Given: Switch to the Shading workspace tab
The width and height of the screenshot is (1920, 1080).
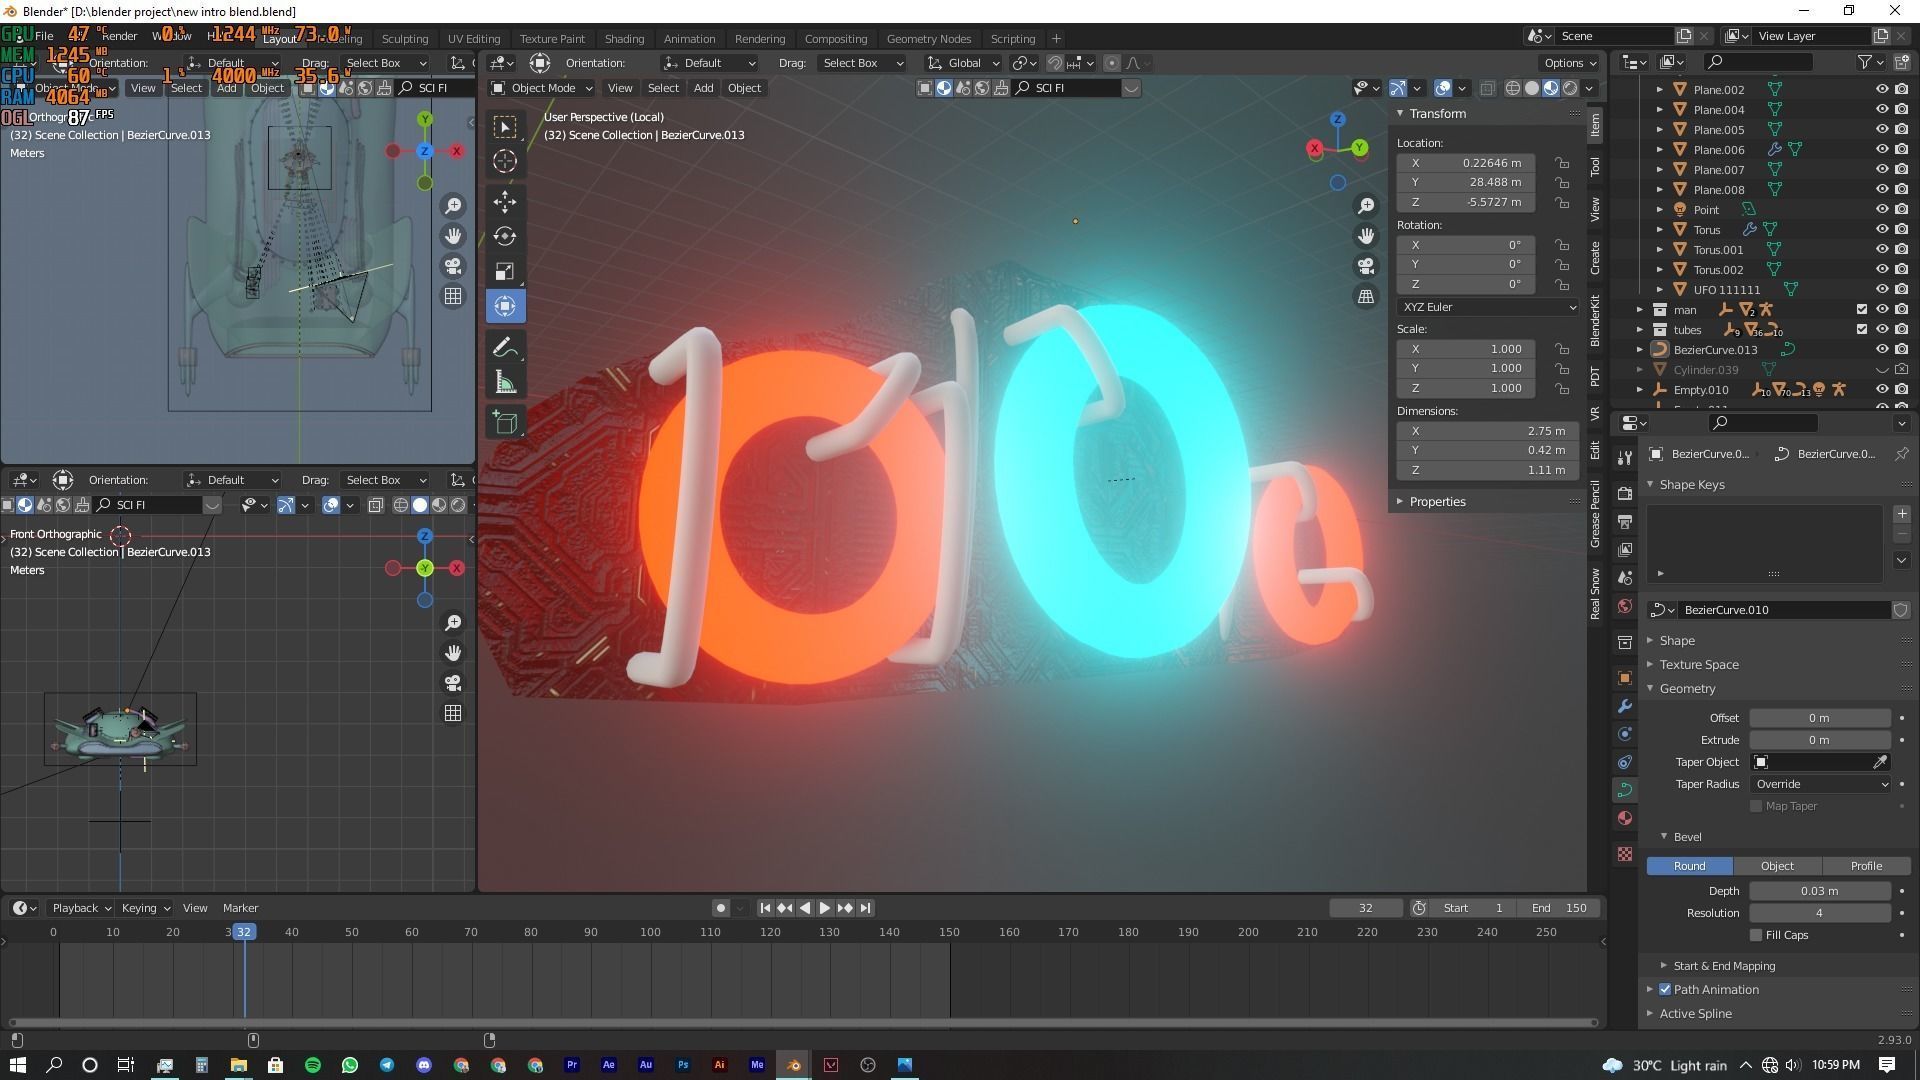Looking at the screenshot, I should [x=624, y=38].
